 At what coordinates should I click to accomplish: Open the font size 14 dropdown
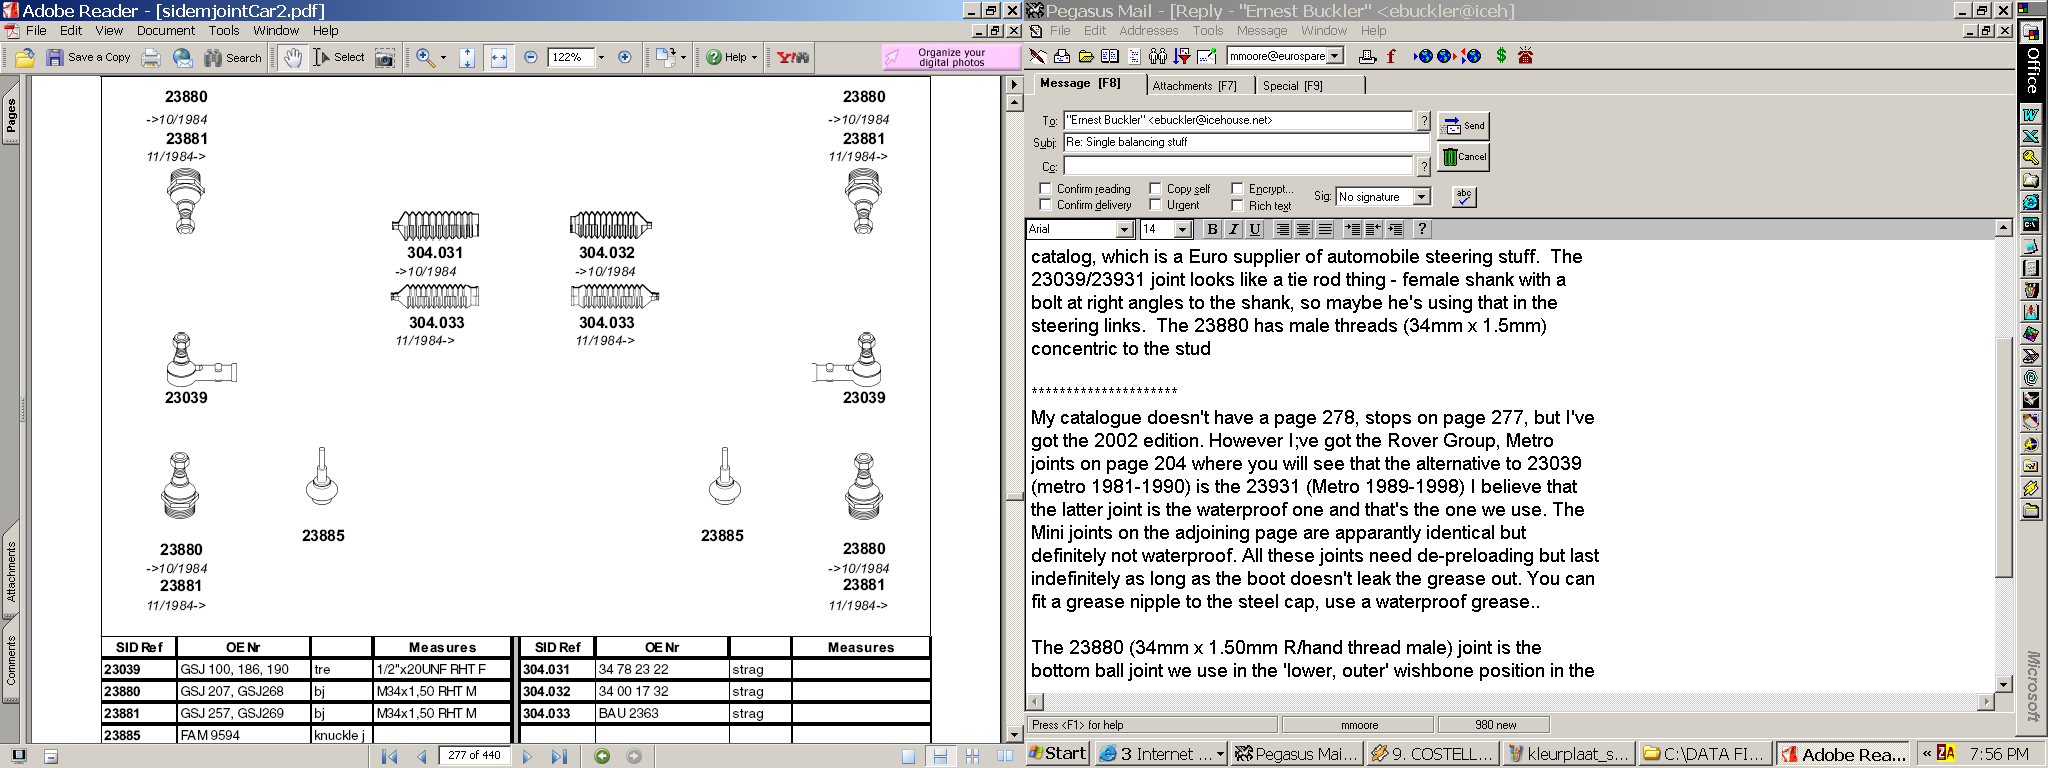coord(1183,229)
